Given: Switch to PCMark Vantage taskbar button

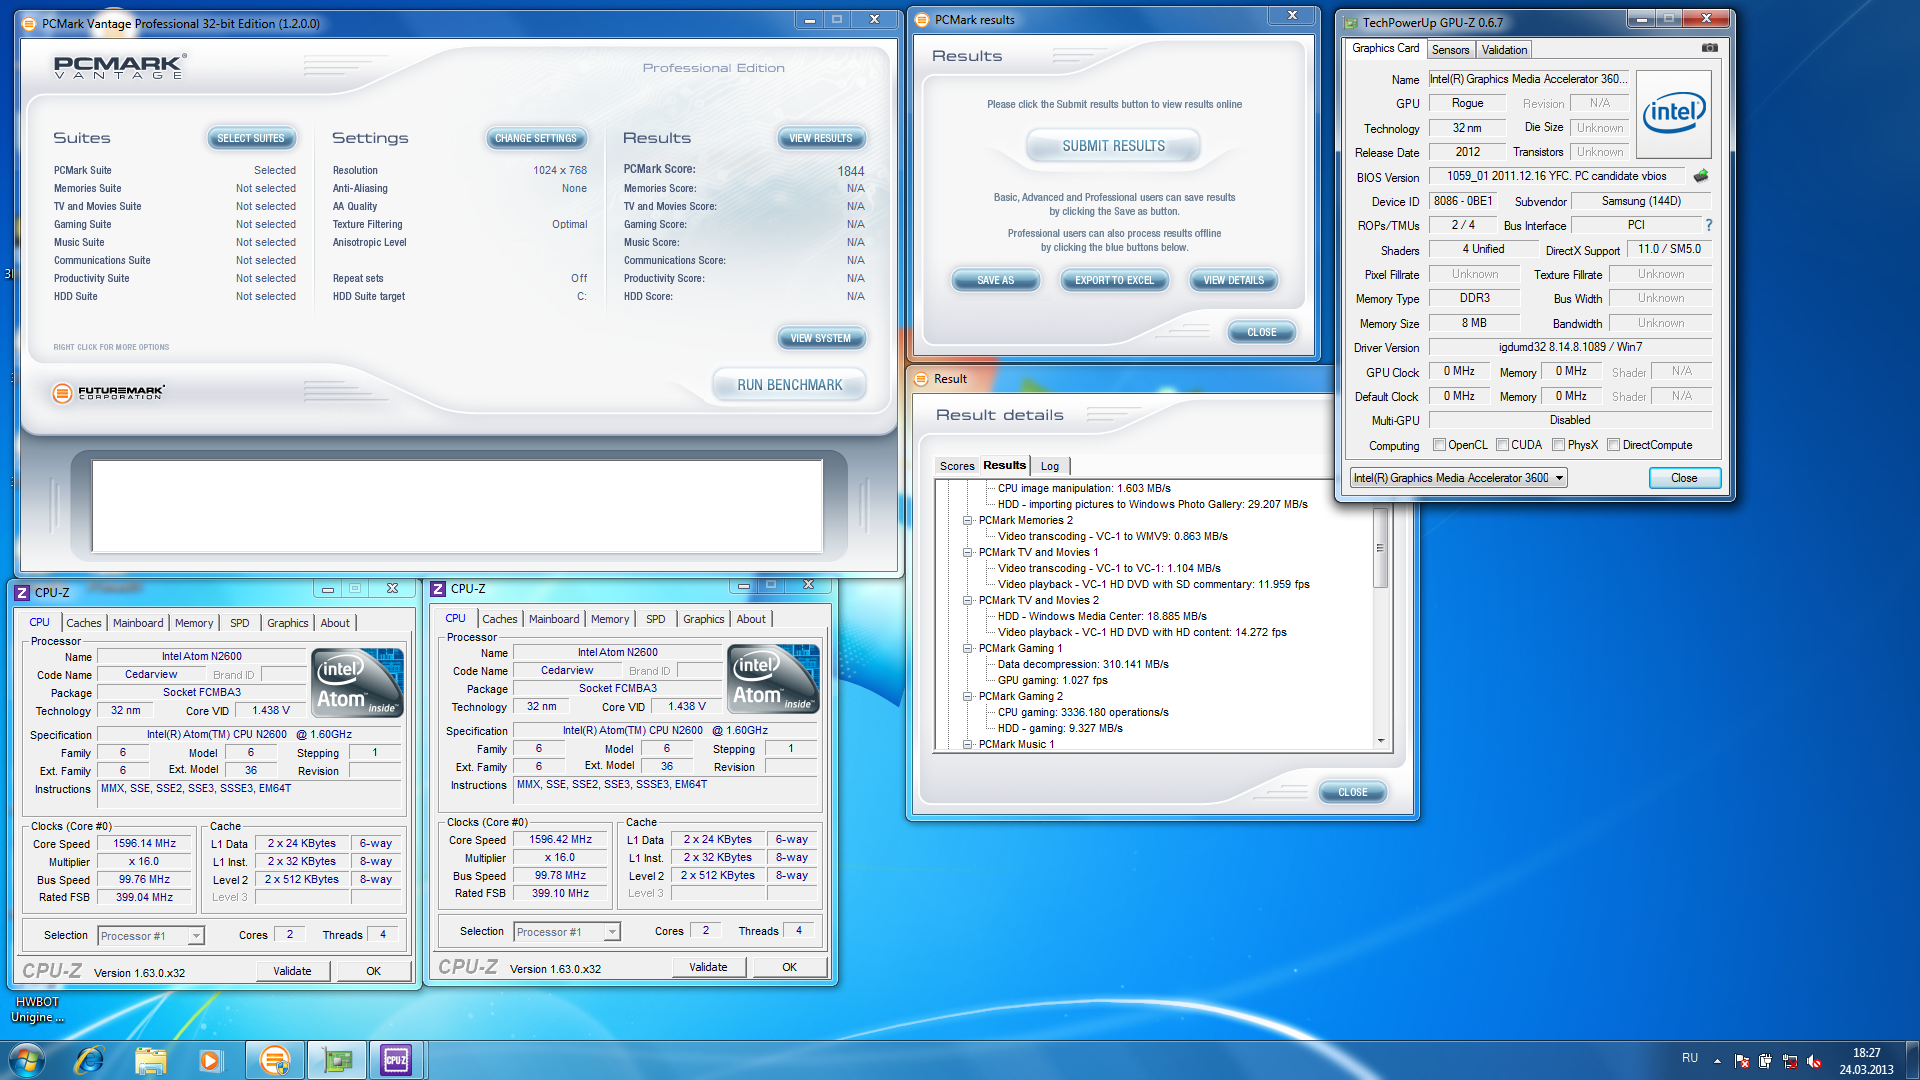Looking at the screenshot, I should pos(274,1060).
